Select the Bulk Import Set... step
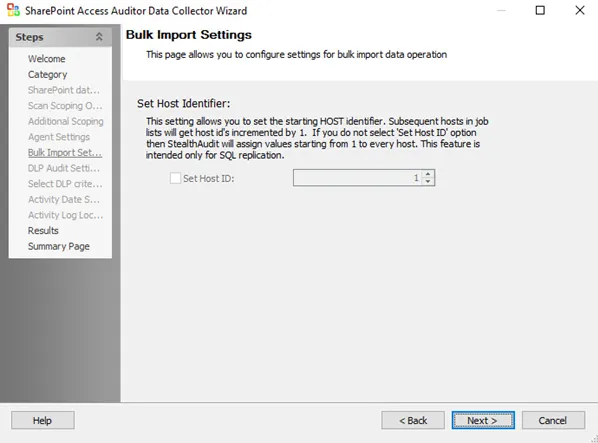Viewport: 598px width, 443px height. coord(65,152)
